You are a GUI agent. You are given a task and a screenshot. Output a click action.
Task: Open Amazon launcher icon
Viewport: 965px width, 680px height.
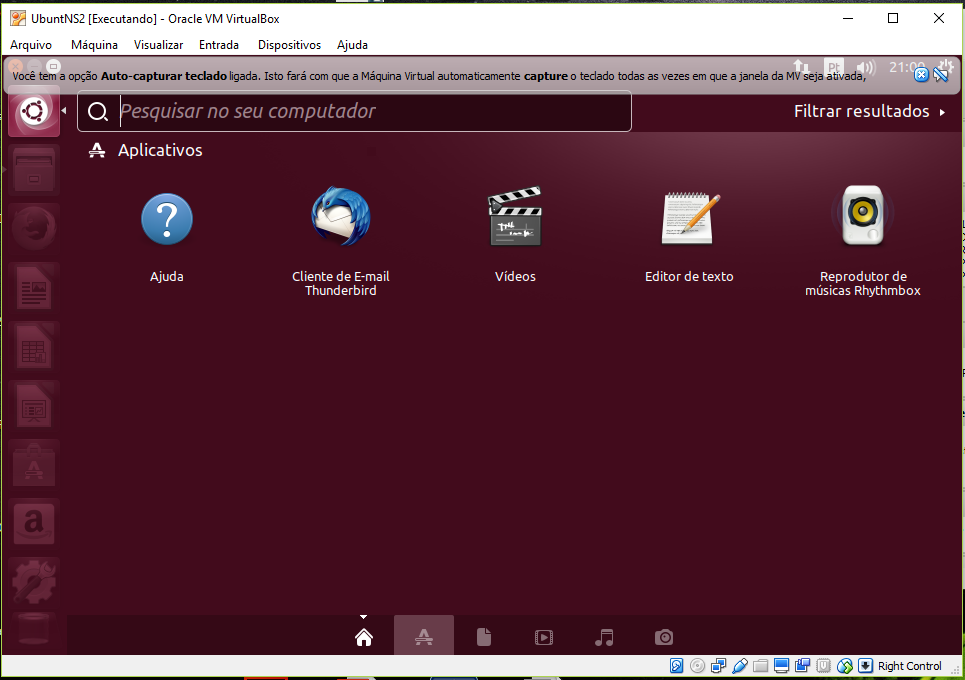click(x=34, y=524)
